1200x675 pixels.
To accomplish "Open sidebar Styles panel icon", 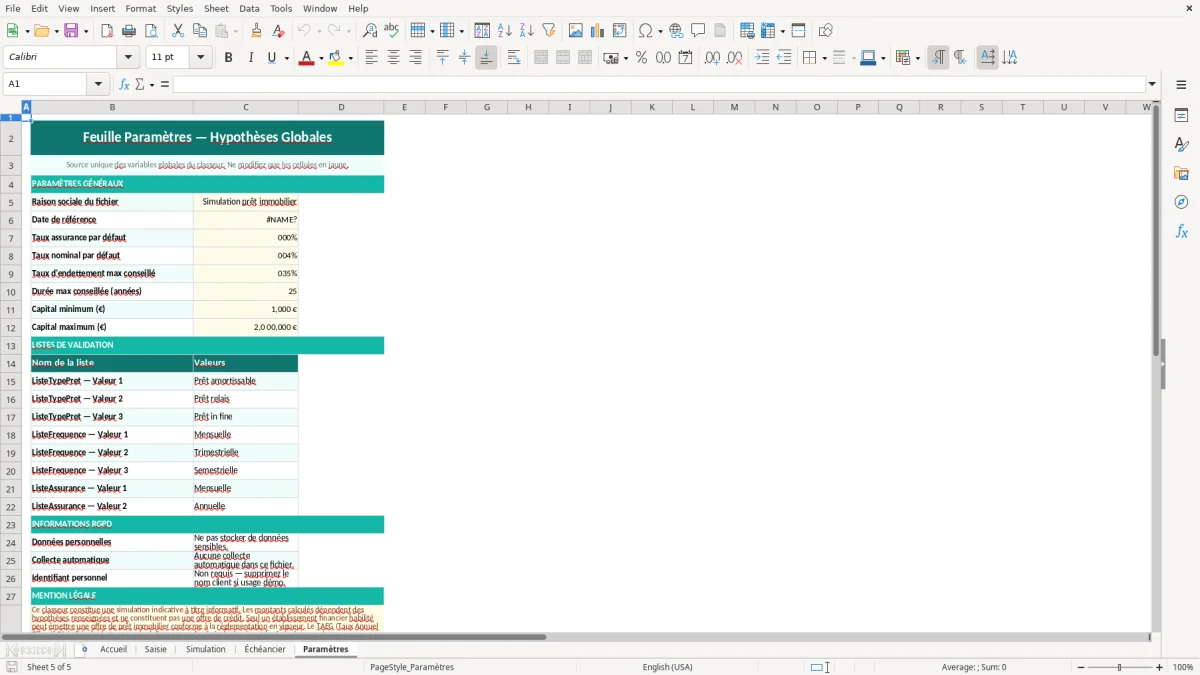I will point(1181,144).
